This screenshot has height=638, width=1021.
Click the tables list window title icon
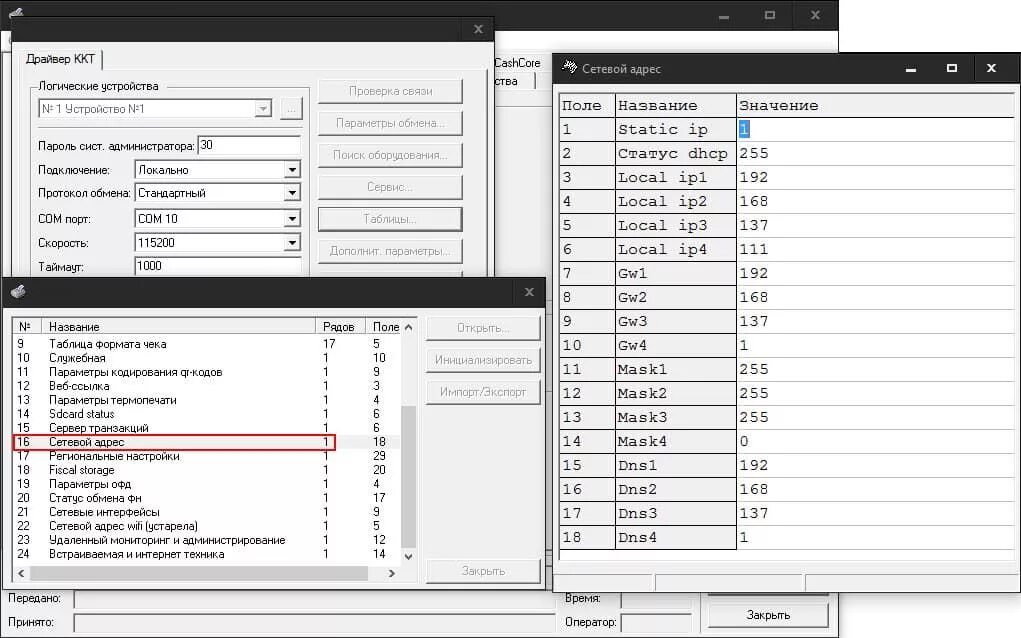pyautogui.click(x=18, y=291)
